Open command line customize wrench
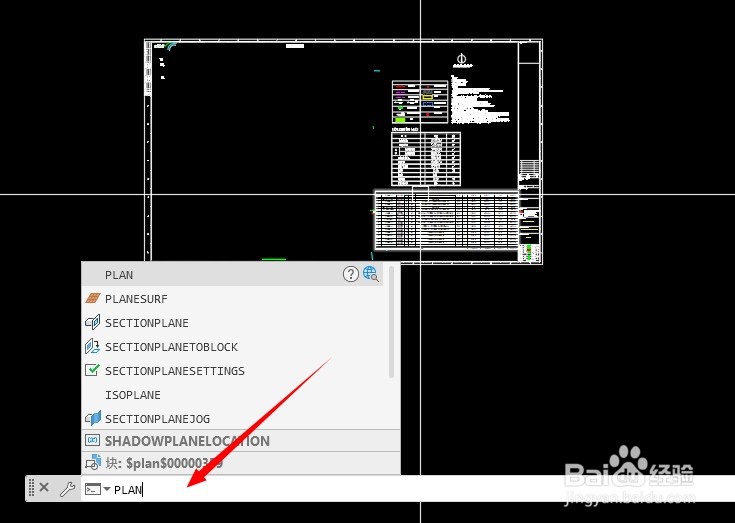Viewport: 735px width, 523px height. click(x=68, y=489)
